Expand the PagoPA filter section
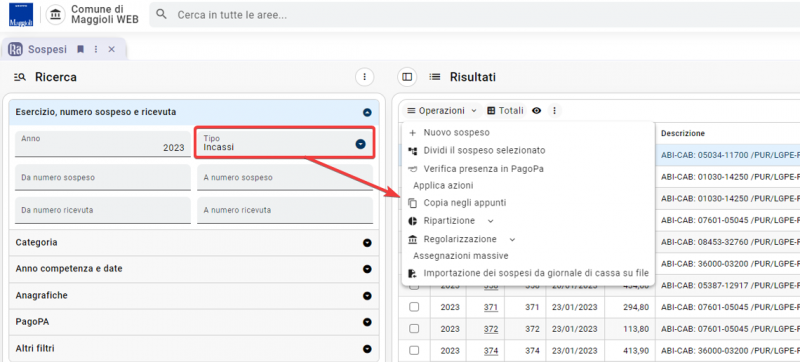The width and height of the screenshot is (800, 362). click(x=194, y=322)
